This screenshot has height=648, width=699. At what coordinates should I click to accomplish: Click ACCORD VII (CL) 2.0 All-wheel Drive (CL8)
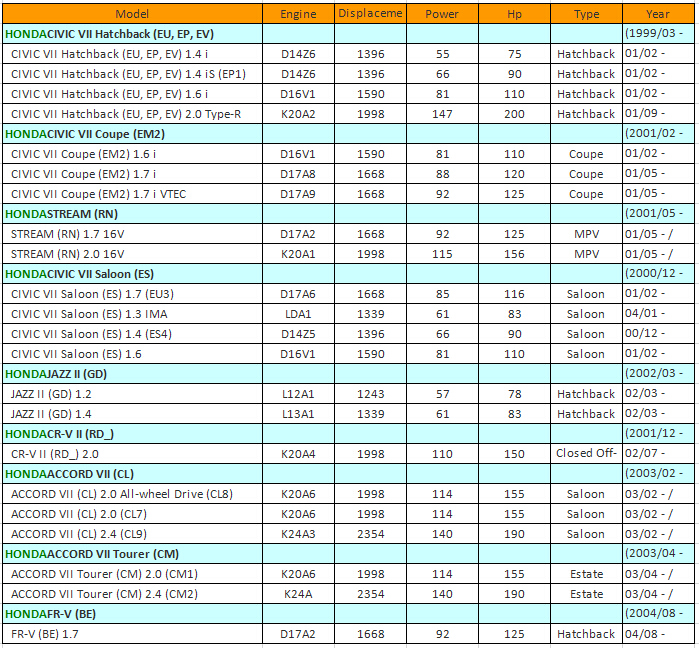tap(132, 494)
